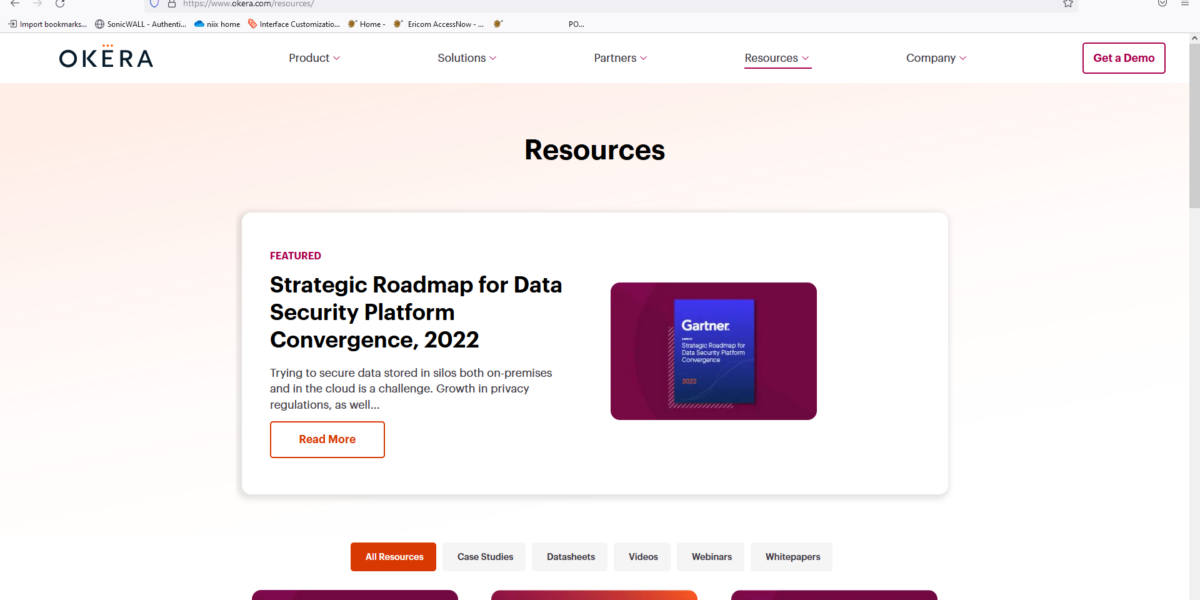Open the Interface Customization bookmark
1200x600 pixels.
[x=294, y=23]
